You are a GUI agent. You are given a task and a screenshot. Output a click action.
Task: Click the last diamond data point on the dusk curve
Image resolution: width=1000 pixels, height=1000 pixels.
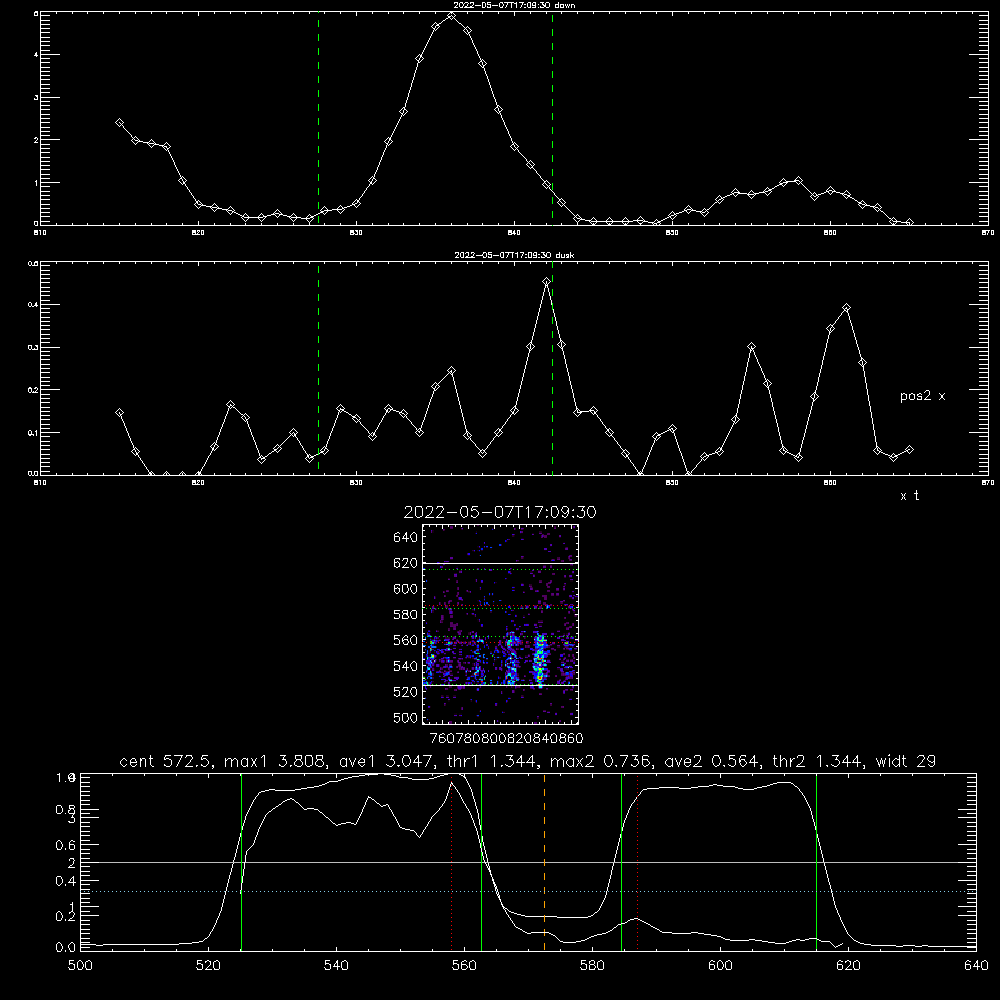tap(909, 450)
